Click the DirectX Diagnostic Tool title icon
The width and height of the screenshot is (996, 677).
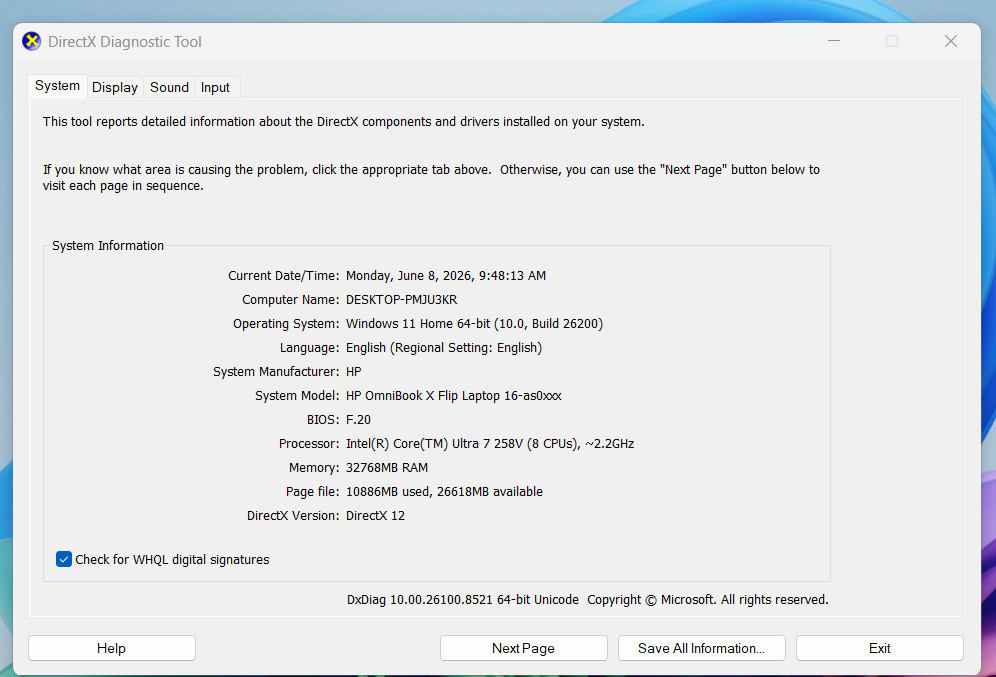(x=31, y=41)
